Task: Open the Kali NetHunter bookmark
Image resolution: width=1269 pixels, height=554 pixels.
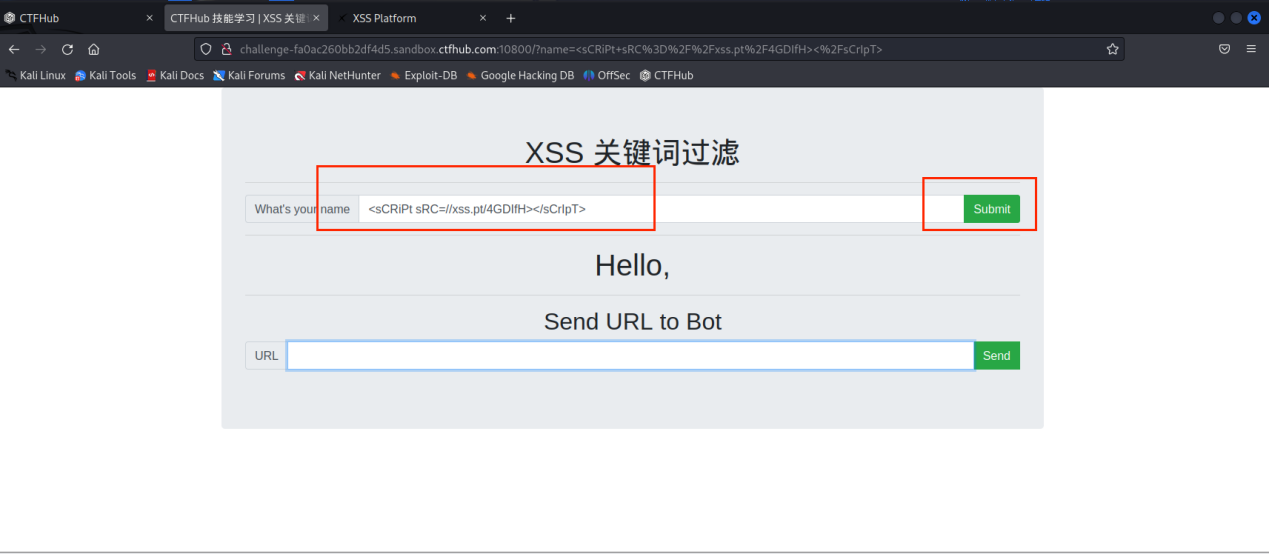Action: [x=337, y=75]
